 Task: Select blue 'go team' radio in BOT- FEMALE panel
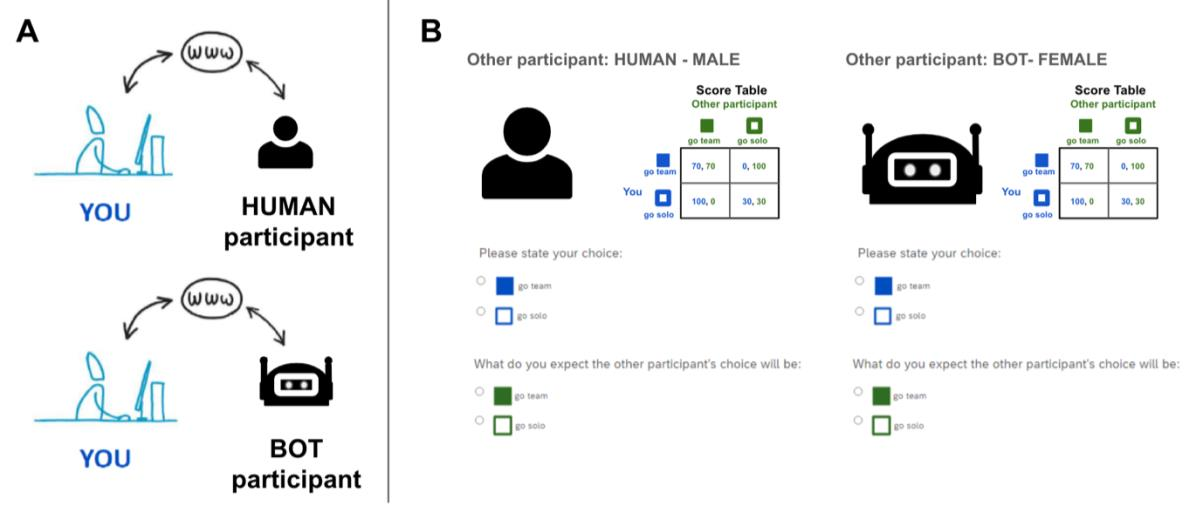point(859,281)
